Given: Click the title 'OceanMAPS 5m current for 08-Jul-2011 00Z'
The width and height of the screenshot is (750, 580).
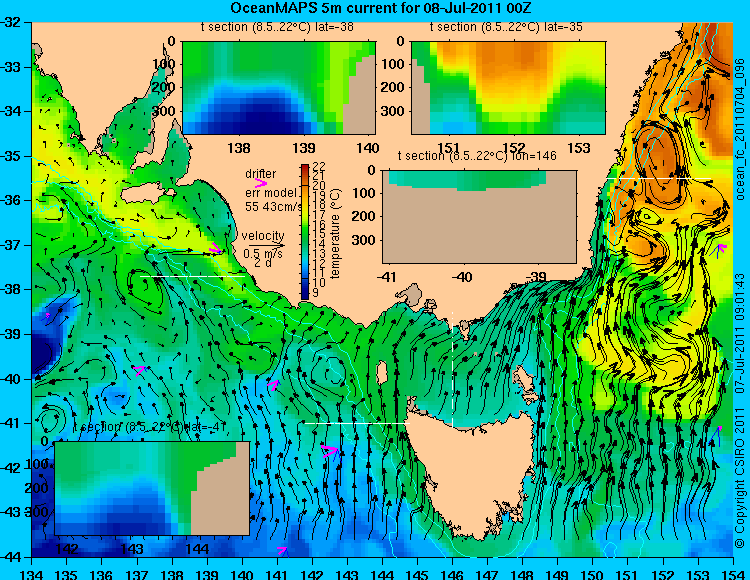Looking at the screenshot, I should click(381, 8).
